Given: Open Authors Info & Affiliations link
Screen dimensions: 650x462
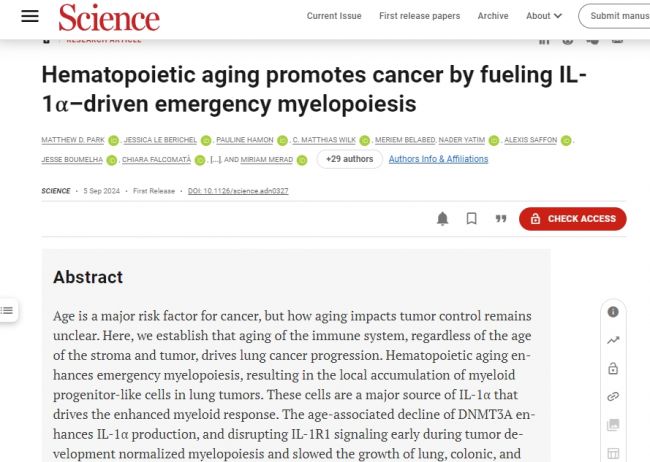Looking at the screenshot, I should click(438, 159).
